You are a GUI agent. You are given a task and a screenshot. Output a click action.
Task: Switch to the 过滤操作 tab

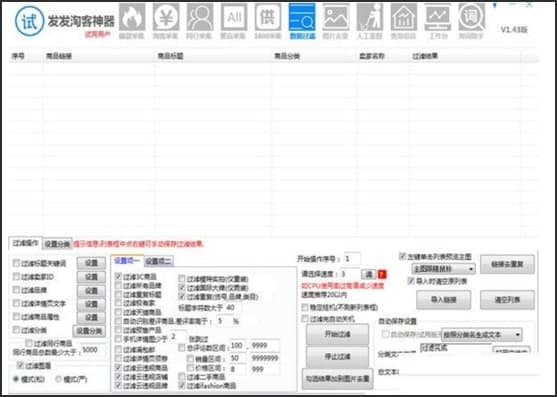(25, 243)
